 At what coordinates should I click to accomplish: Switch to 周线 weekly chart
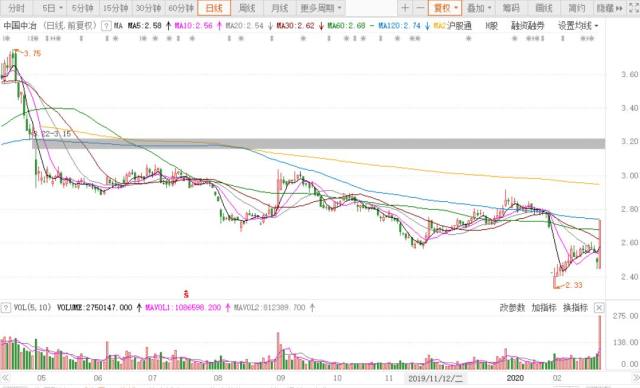pyautogui.click(x=247, y=8)
